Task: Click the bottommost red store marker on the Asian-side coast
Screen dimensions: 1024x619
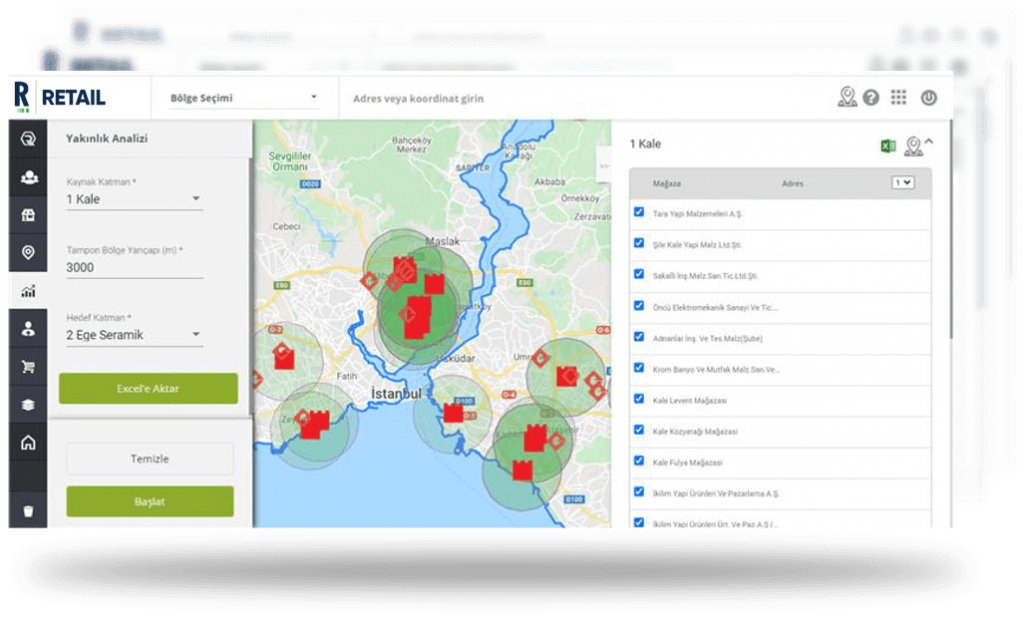Action: (522, 470)
